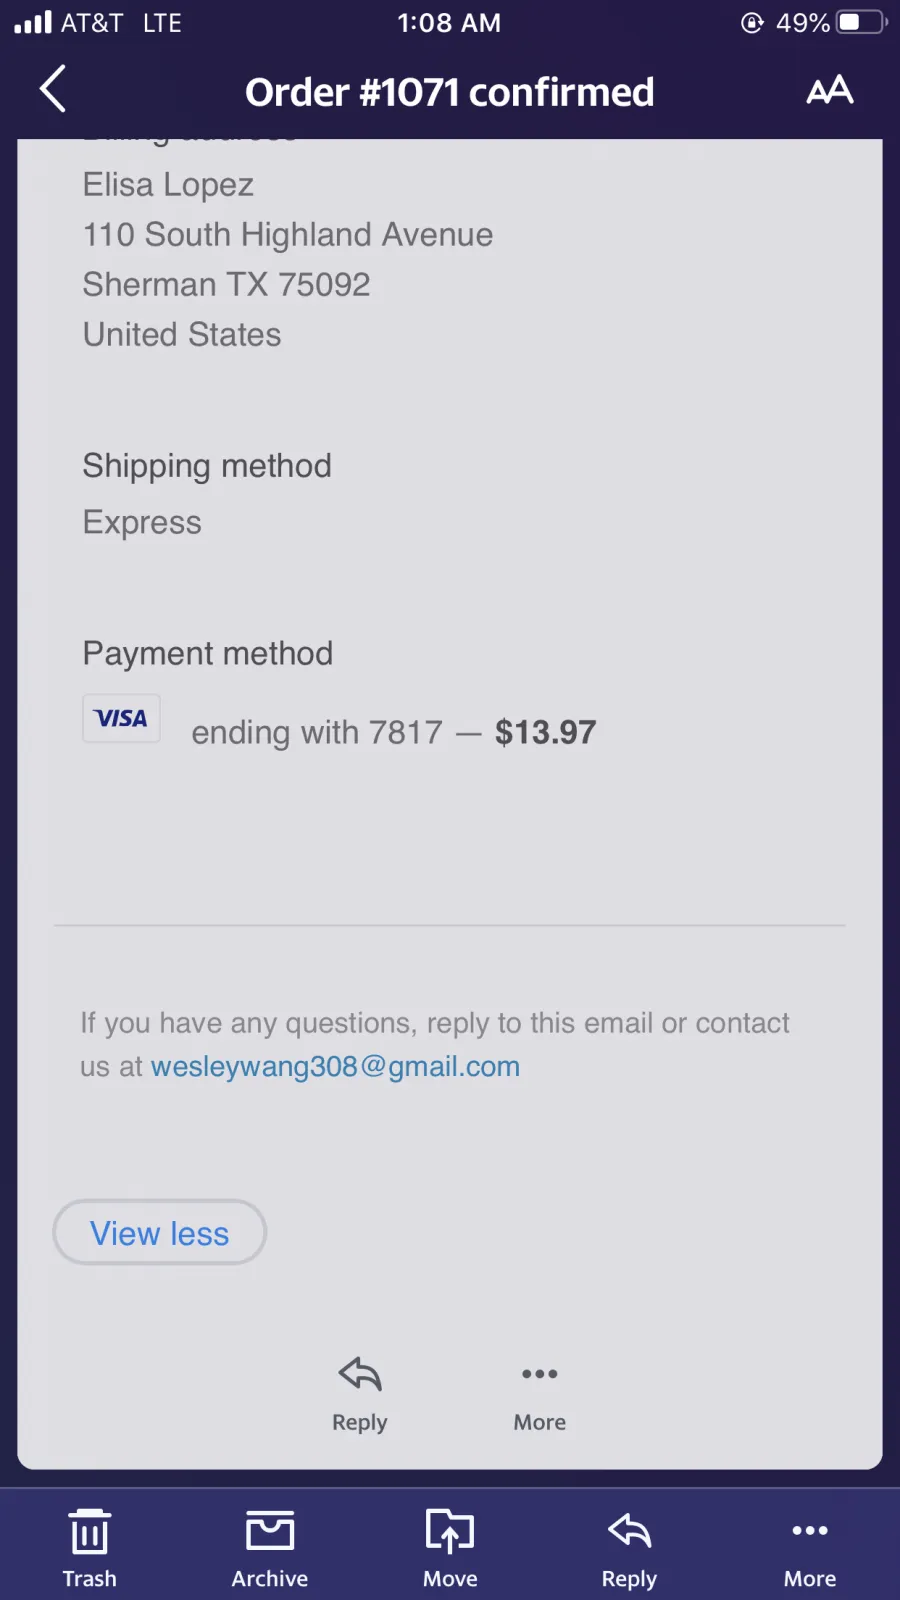900x1600 pixels.
Task: Tap the Visa card logo
Action: pyautogui.click(x=121, y=718)
